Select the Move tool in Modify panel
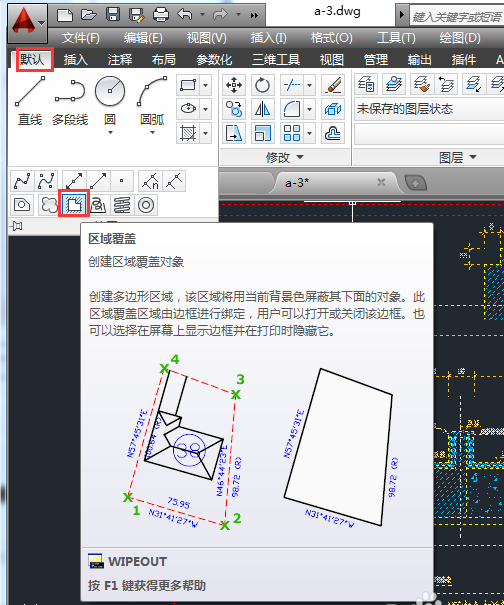 [x=234, y=85]
